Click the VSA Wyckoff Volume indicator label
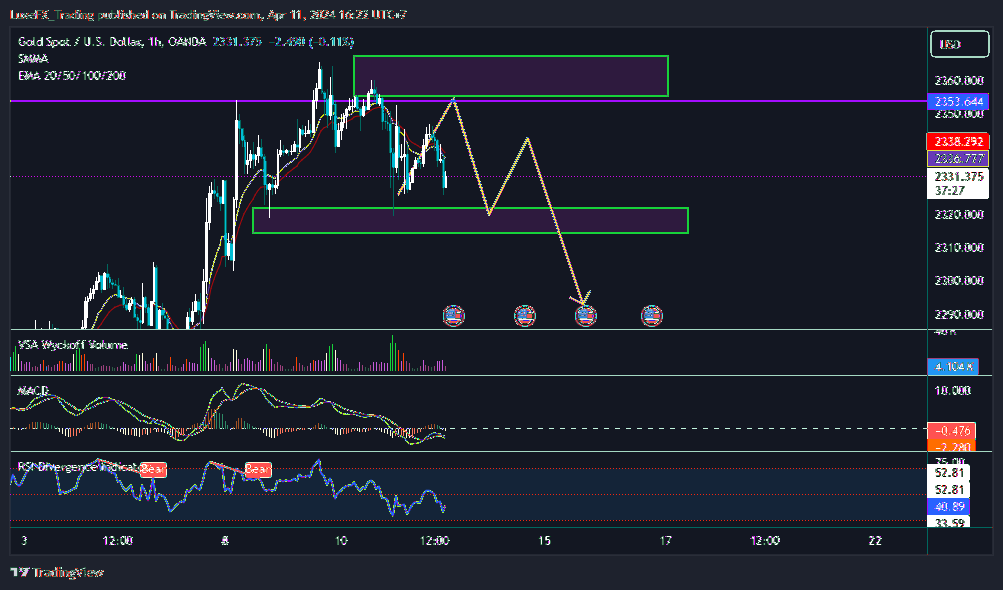 (x=73, y=345)
